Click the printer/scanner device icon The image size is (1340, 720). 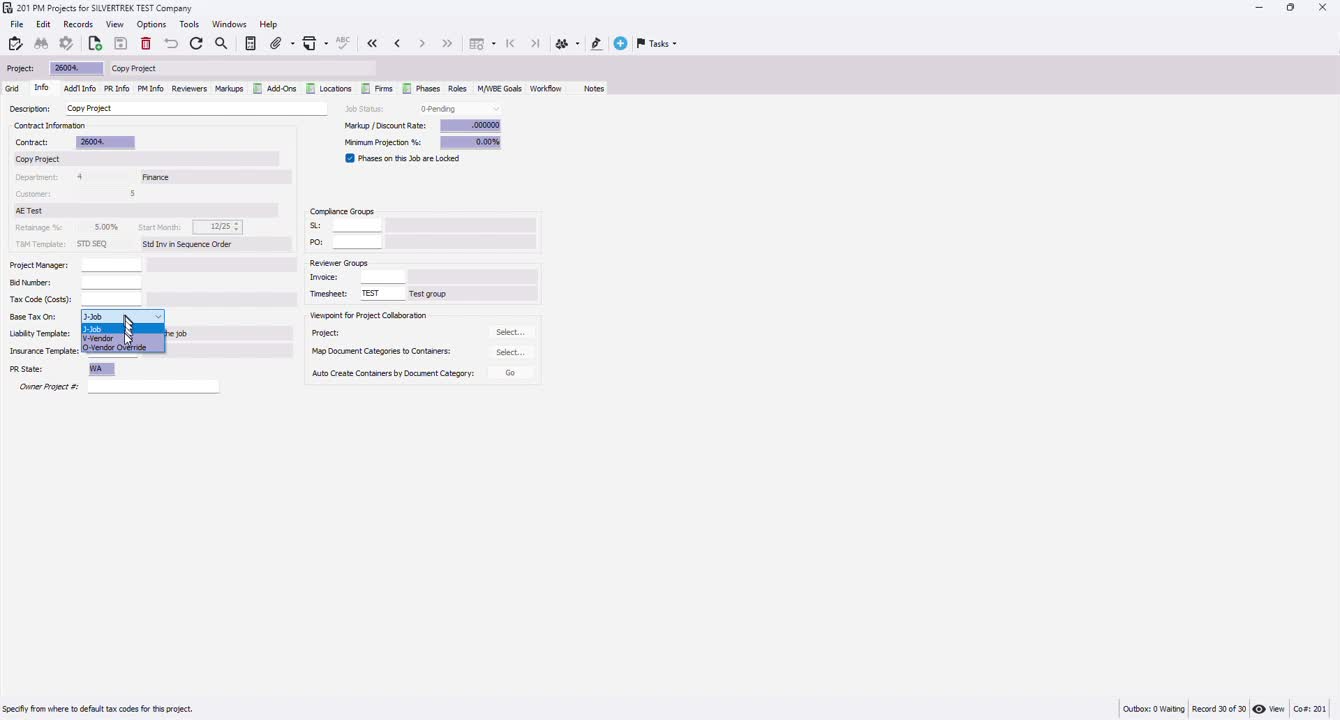coord(310,44)
